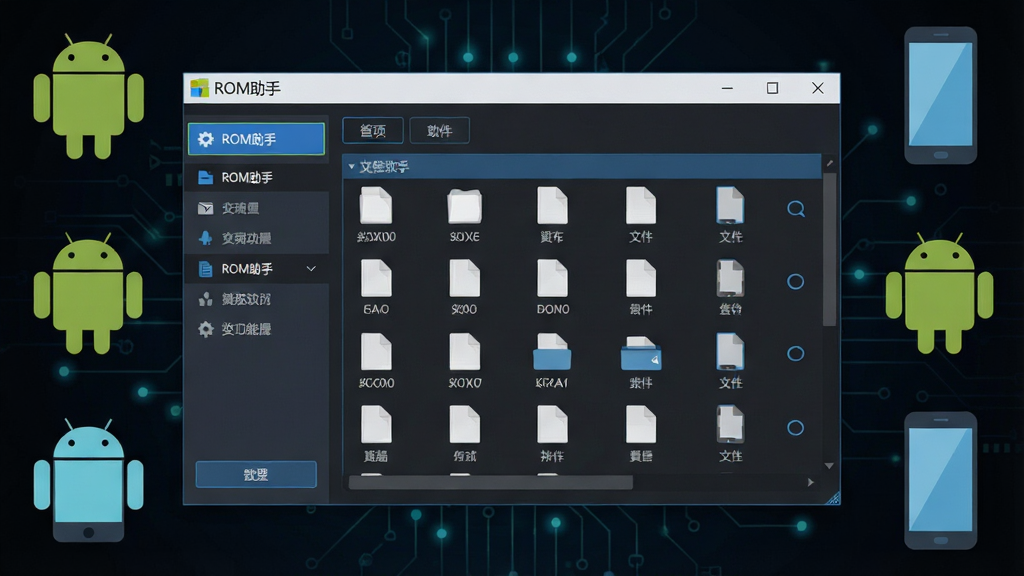
Task: Select the 文件 file in the bottom row
Action: [x=730, y=434]
